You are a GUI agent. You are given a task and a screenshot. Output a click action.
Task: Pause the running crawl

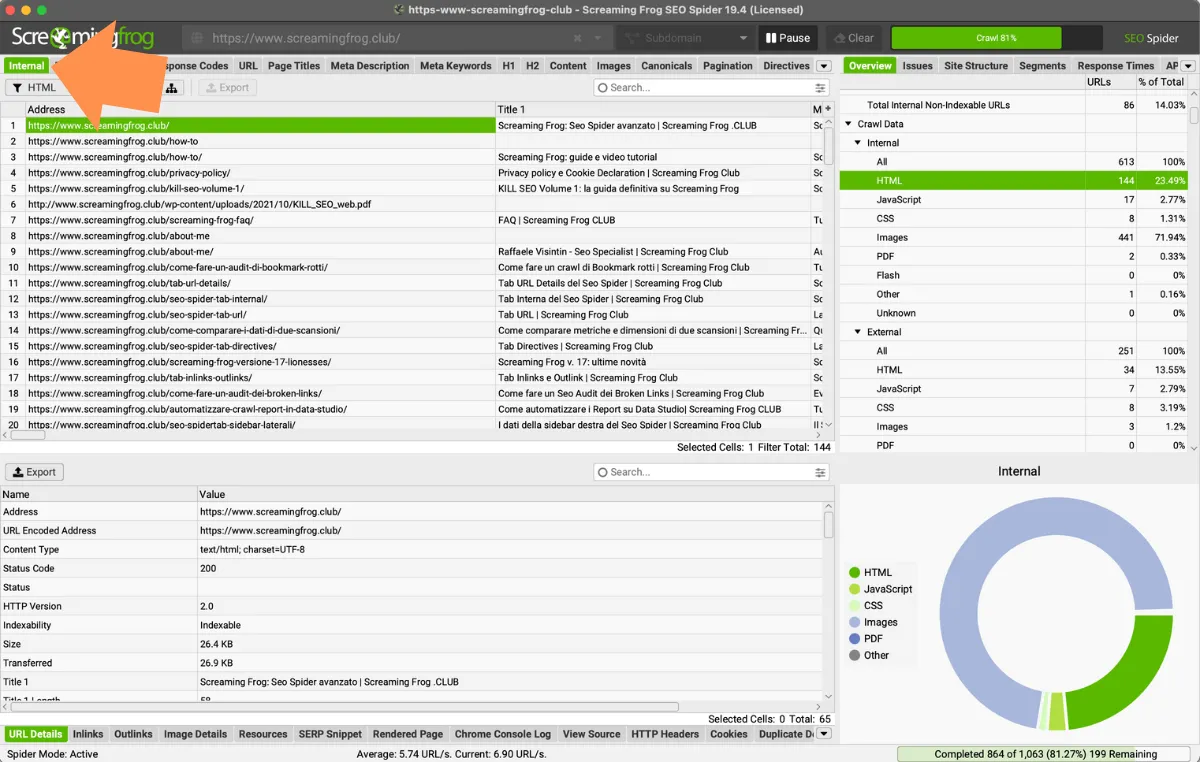pos(787,38)
